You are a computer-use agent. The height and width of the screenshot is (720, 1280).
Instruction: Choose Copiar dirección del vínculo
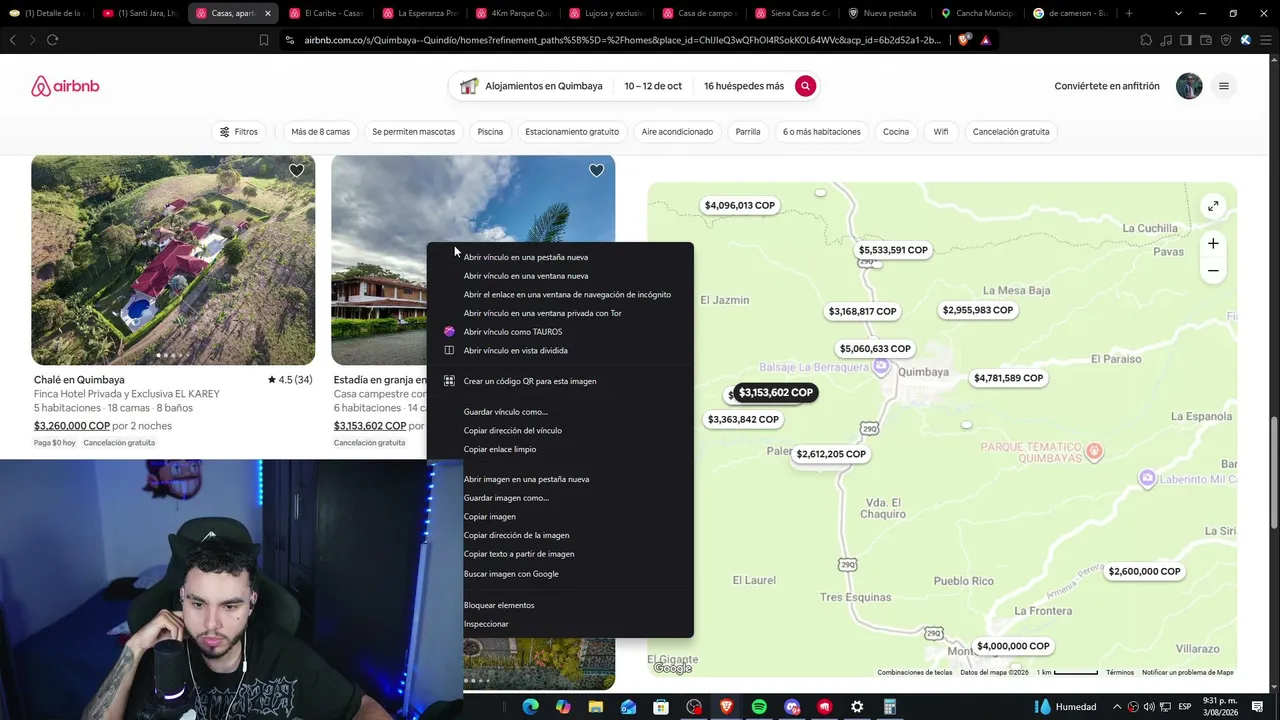(560, 431)
